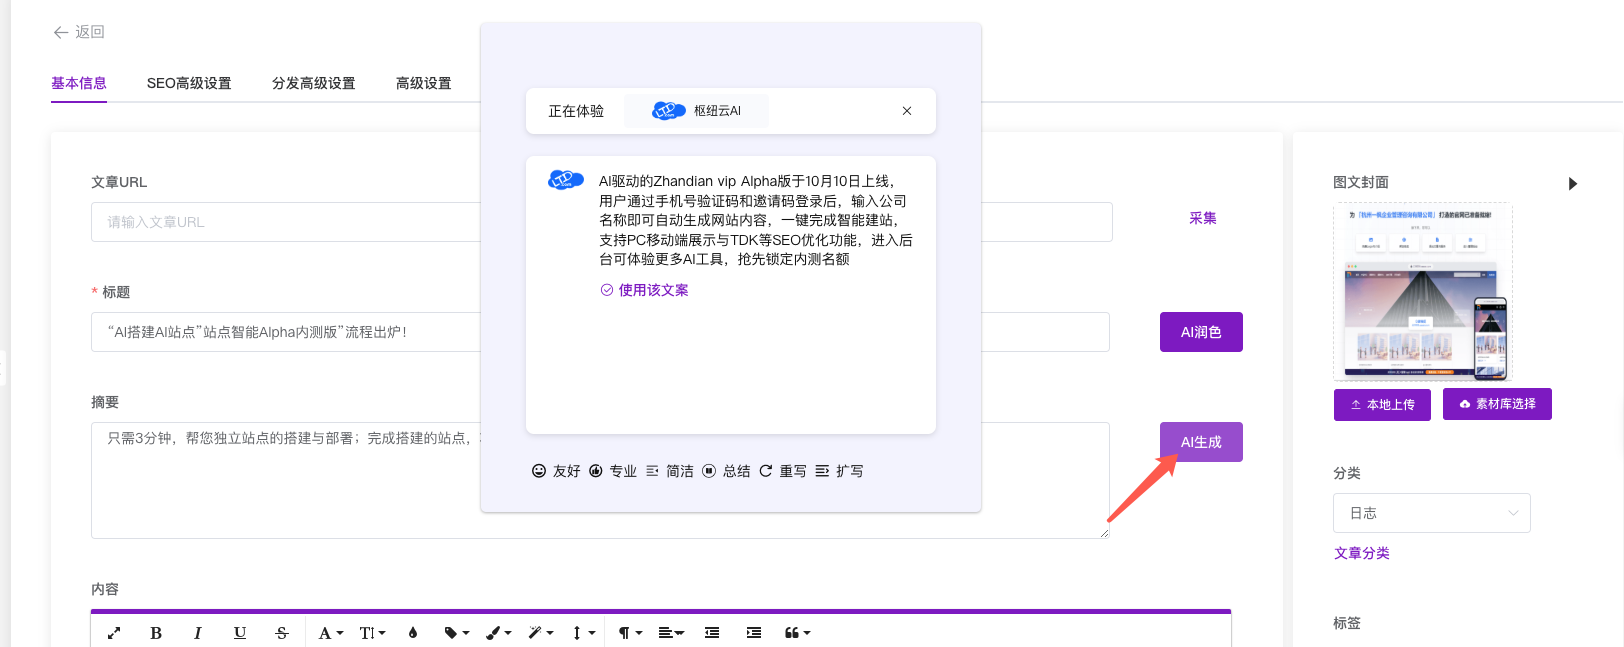The image size is (1624, 647).
Task: Click the 文章分类 link
Action: coord(1362,553)
